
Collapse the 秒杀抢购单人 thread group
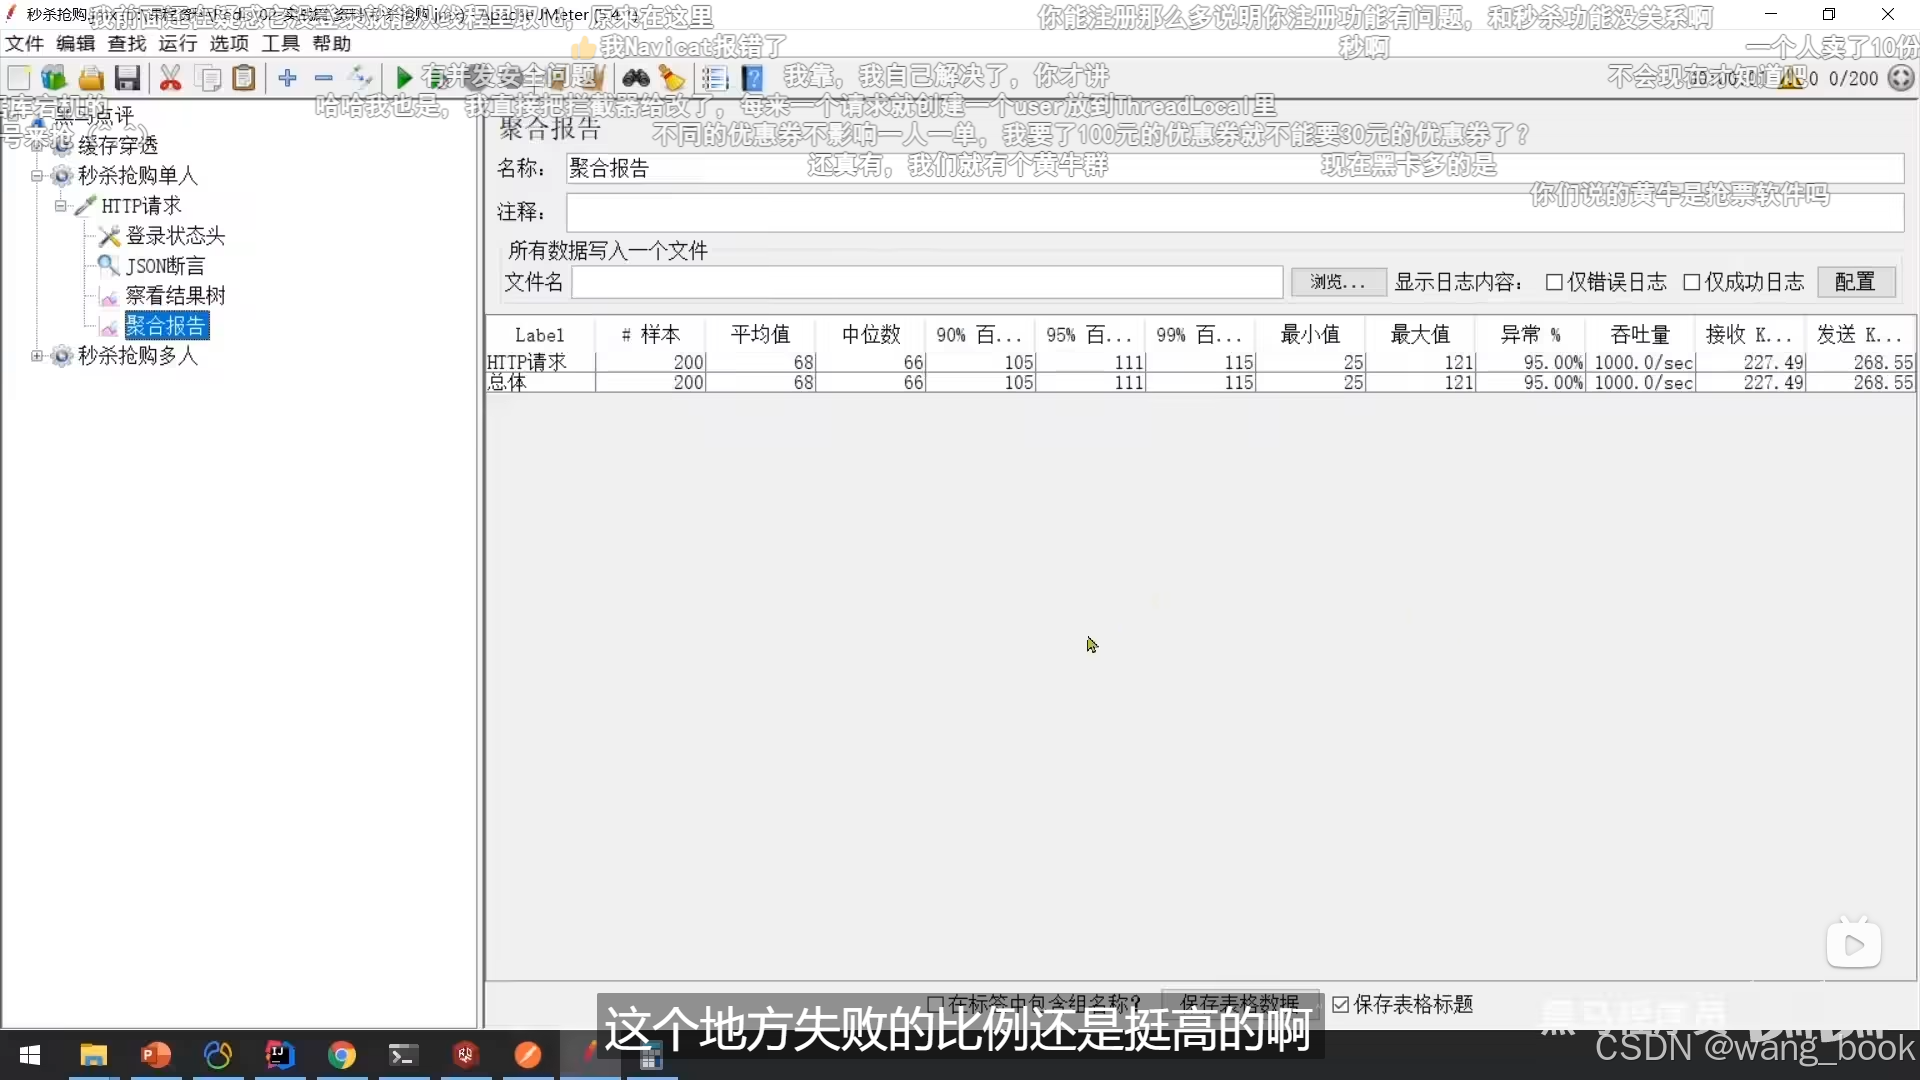pos(37,176)
